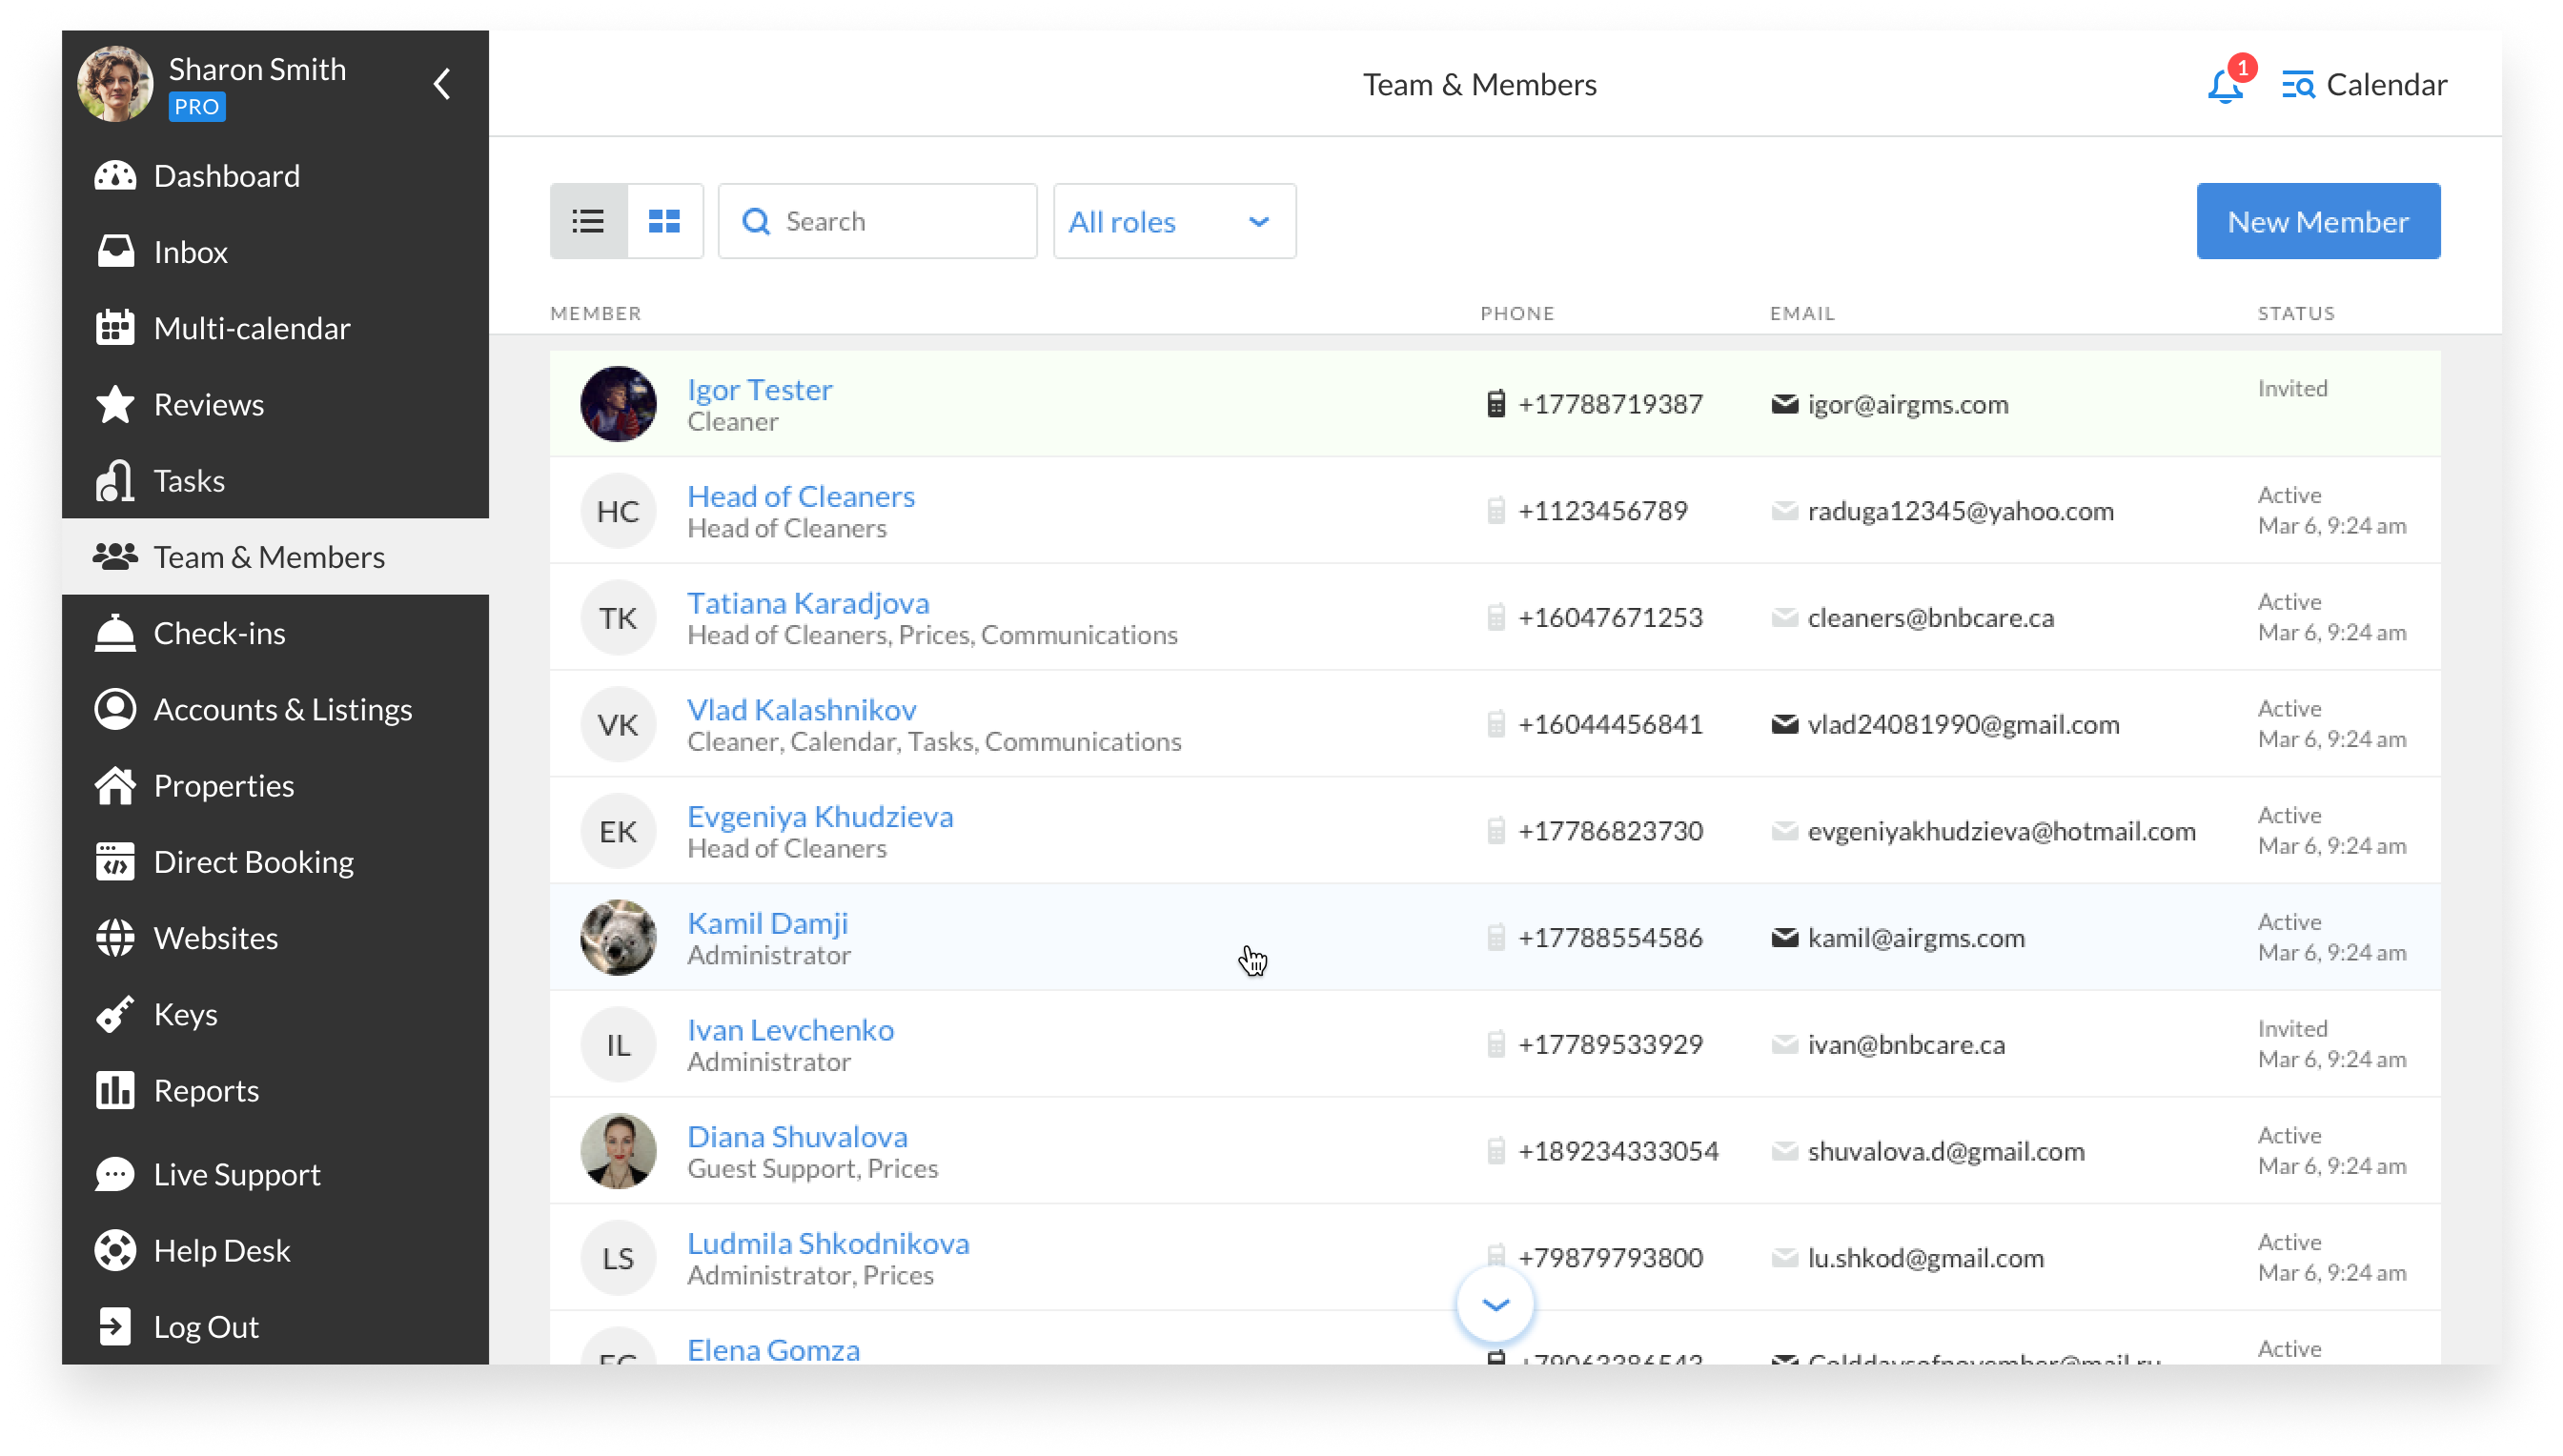Open Tatiana Karadjova member profile link
The width and height of the screenshot is (2563, 1456).
pyautogui.click(x=808, y=603)
